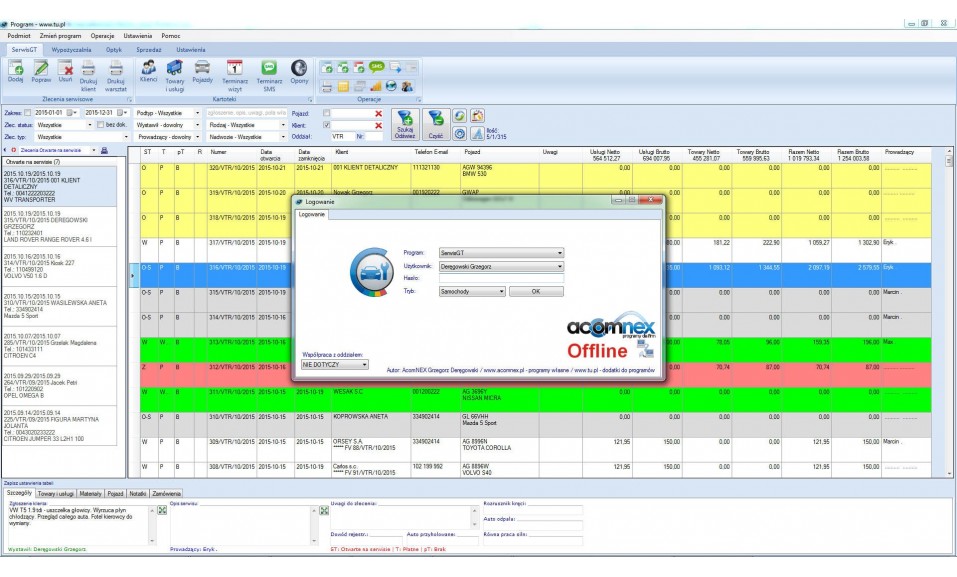Expand the Tryb Samochody dropdown
This screenshot has height=577, width=957.
click(x=500, y=291)
